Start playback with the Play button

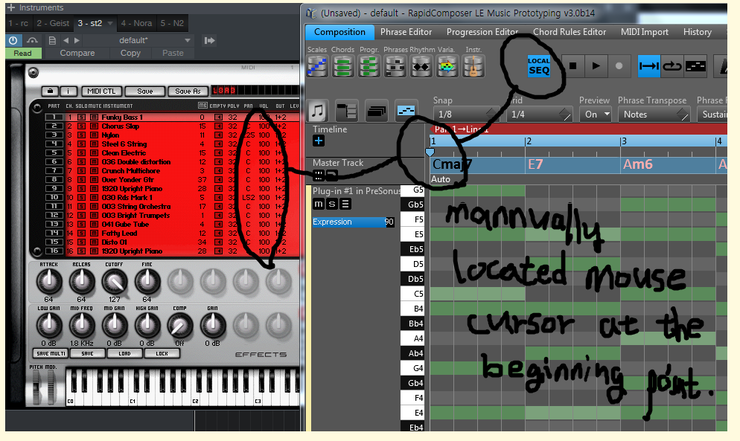[596, 66]
